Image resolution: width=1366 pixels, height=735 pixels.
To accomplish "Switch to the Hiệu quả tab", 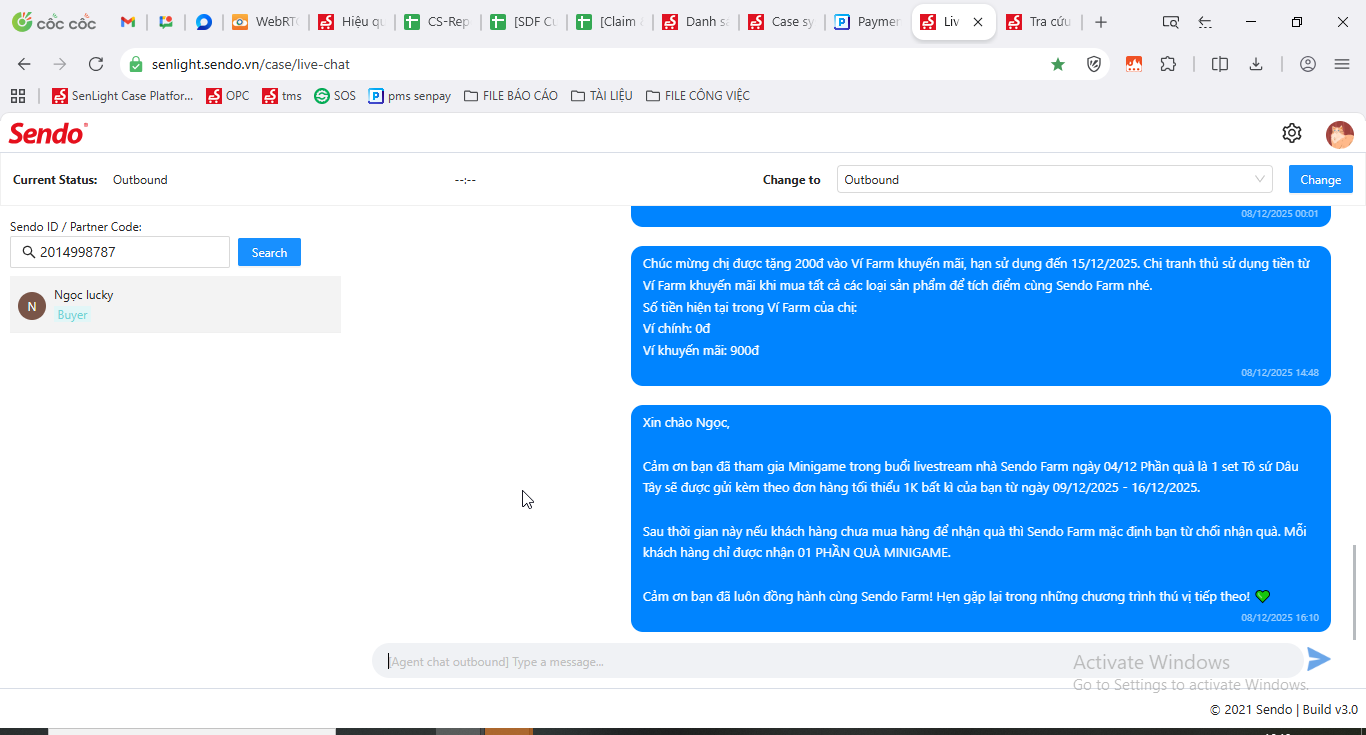I will 352,22.
